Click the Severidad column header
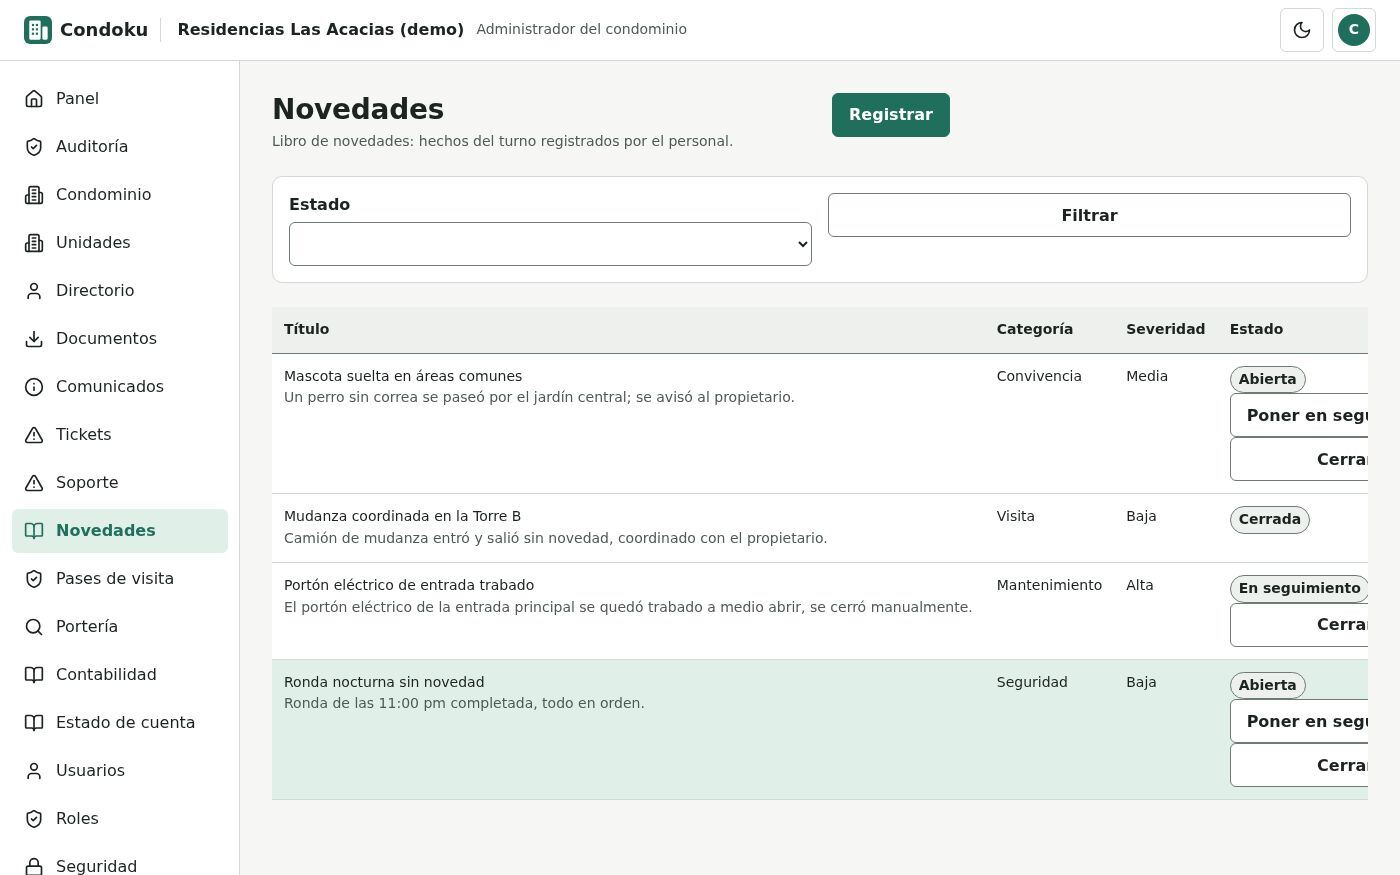This screenshot has width=1400, height=875. click(x=1165, y=329)
